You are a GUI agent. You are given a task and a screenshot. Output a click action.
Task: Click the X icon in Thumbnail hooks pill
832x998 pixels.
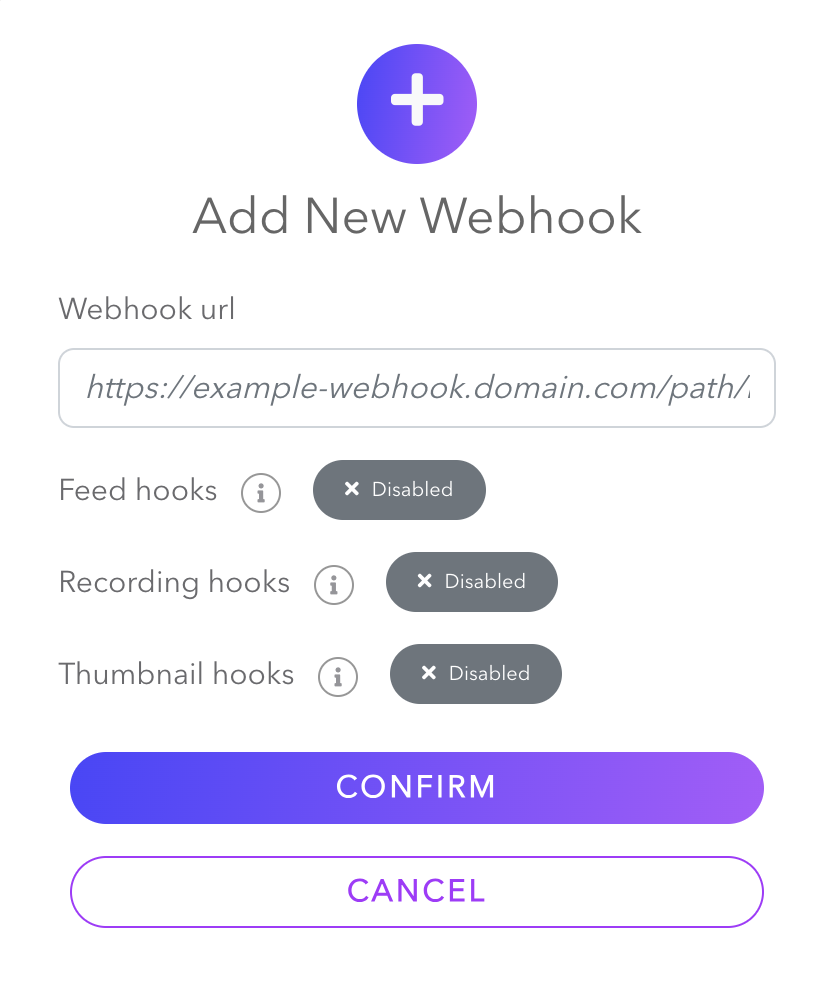(429, 673)
